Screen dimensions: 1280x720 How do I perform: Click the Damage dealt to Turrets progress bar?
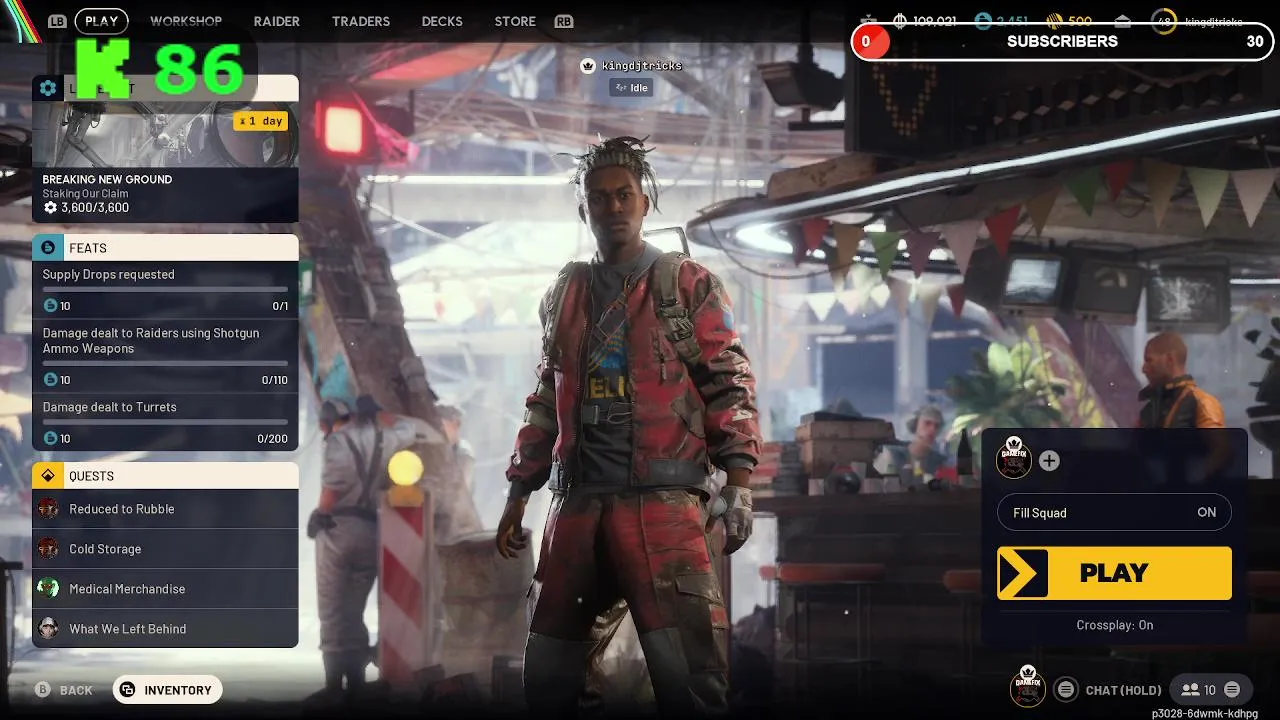165,423
